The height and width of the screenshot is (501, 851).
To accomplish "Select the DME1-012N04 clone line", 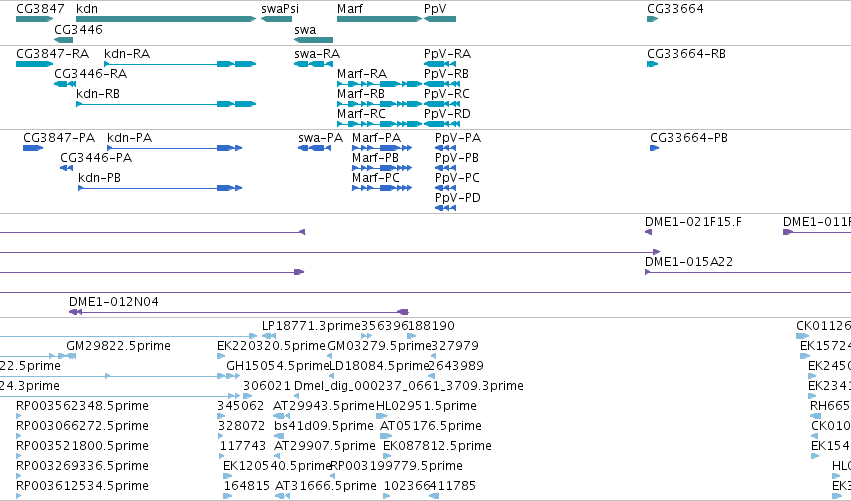I will (x=239, y=312).
